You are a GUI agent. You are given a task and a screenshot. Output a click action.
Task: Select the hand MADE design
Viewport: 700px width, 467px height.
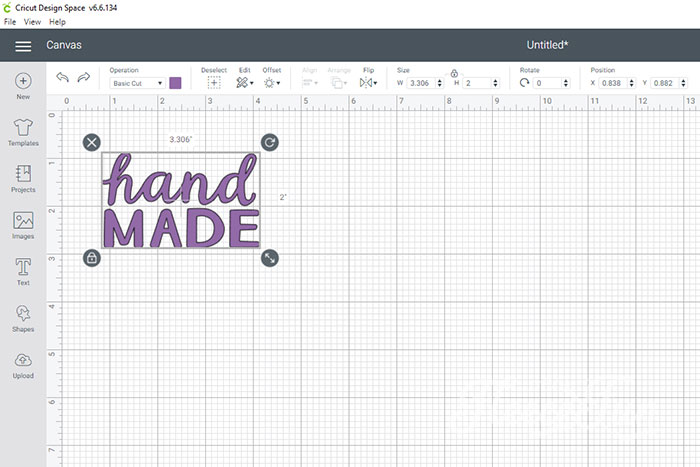(x=181, y=200)
